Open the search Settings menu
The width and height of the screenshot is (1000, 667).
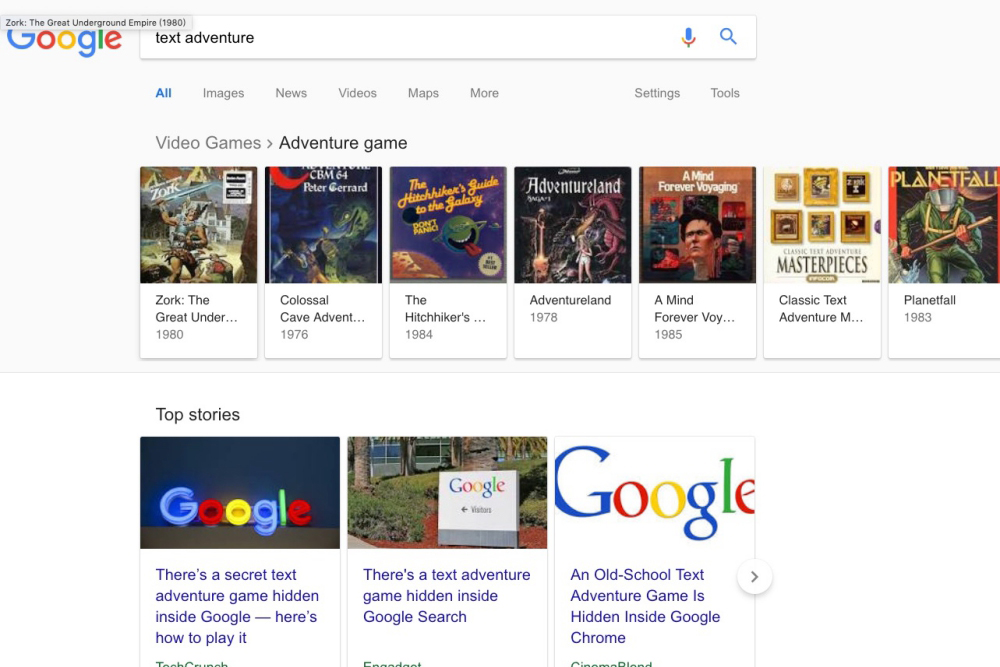coord(656,93)
